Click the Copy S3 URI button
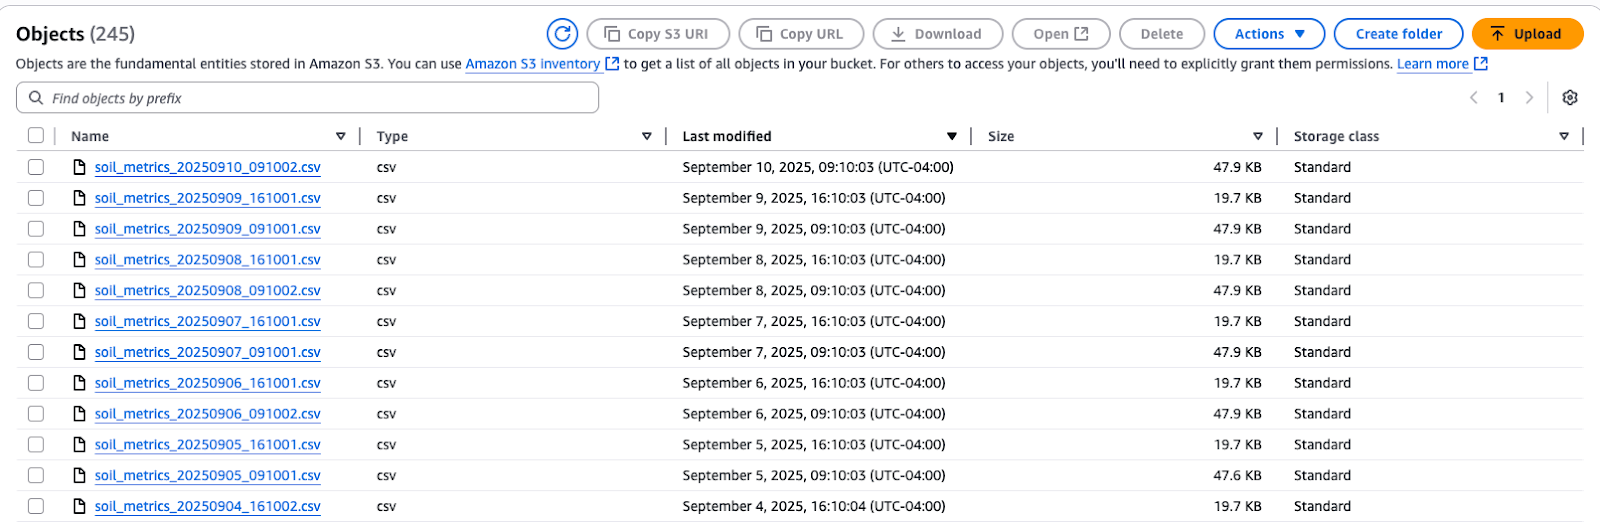The height and width of the screenshot is (525, 1600). click(x=658, y=34)
